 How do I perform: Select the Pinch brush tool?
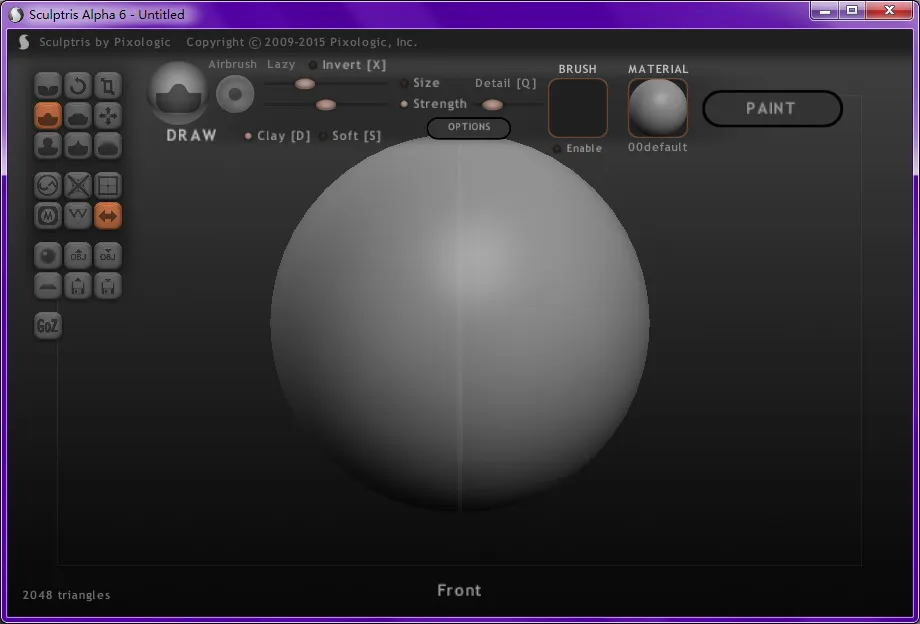coord(78,146)
